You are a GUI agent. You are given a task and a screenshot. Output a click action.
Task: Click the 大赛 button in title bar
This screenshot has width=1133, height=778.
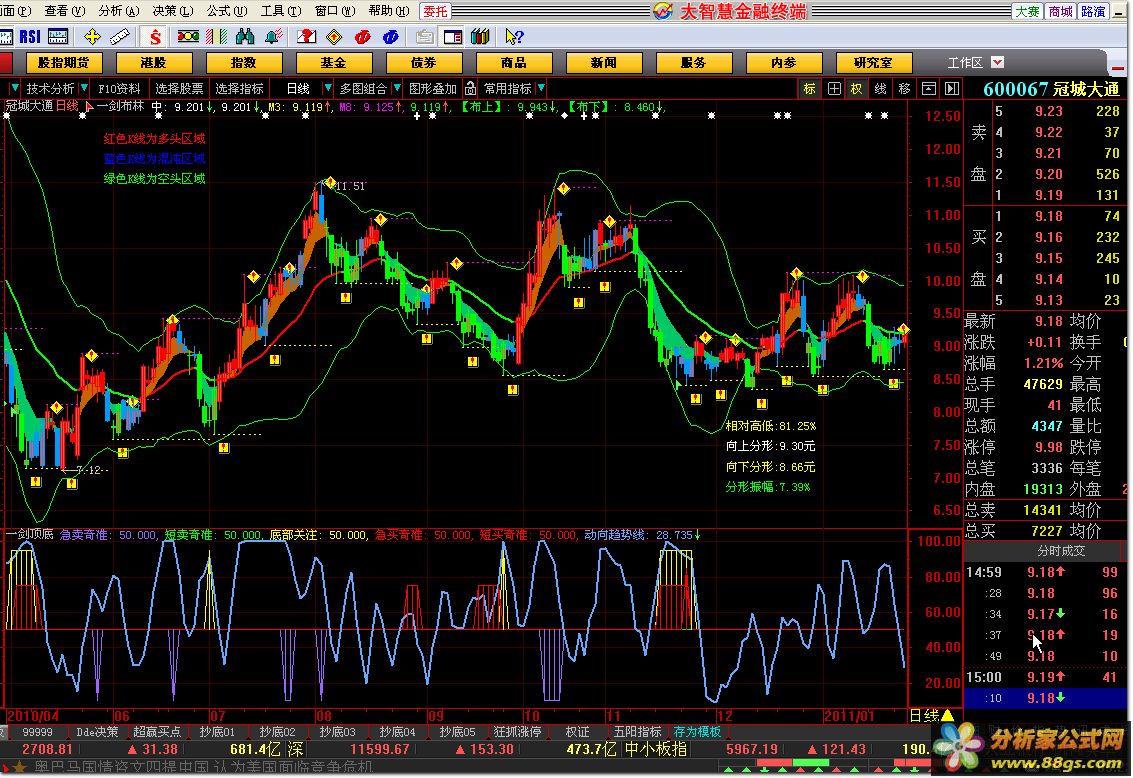pos(1027,11)
